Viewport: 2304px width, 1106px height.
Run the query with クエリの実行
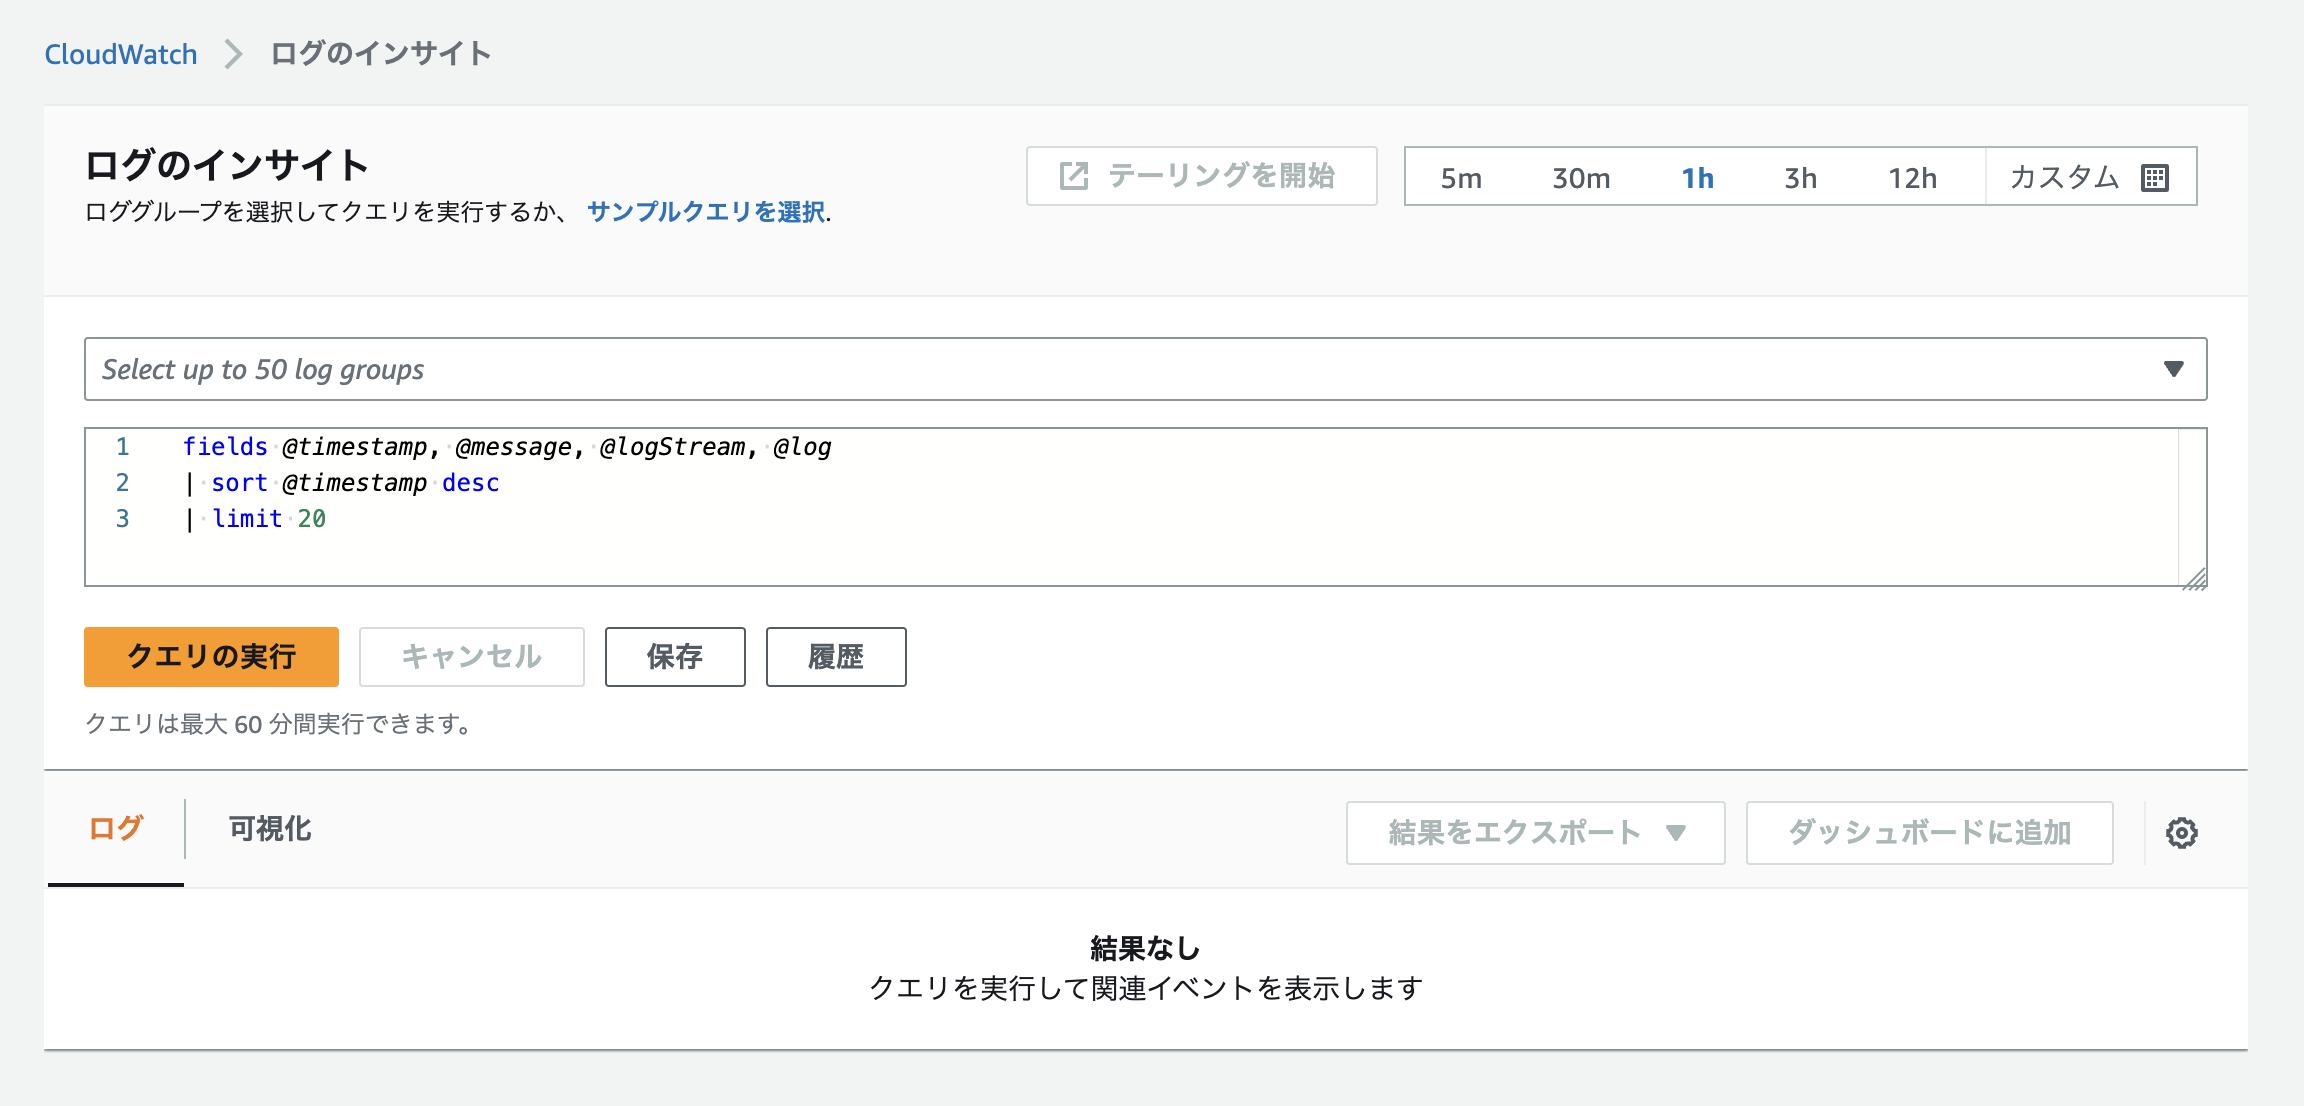(211, 657)
